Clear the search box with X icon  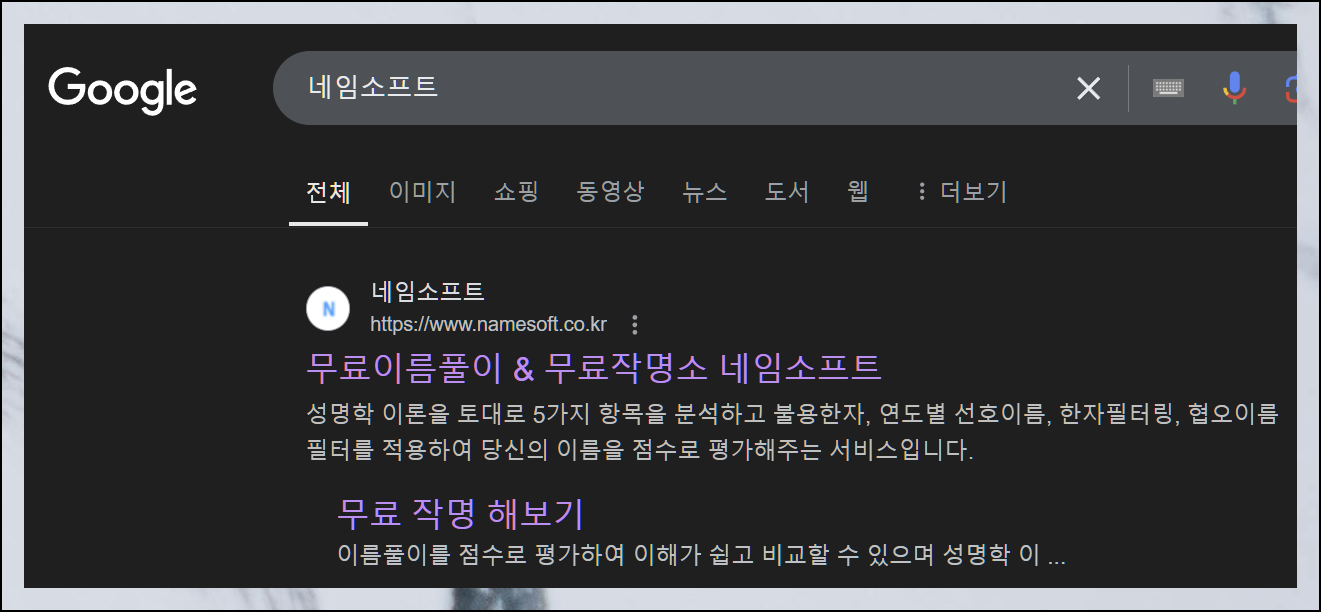pyautogui.click(x=1088, y=88)
